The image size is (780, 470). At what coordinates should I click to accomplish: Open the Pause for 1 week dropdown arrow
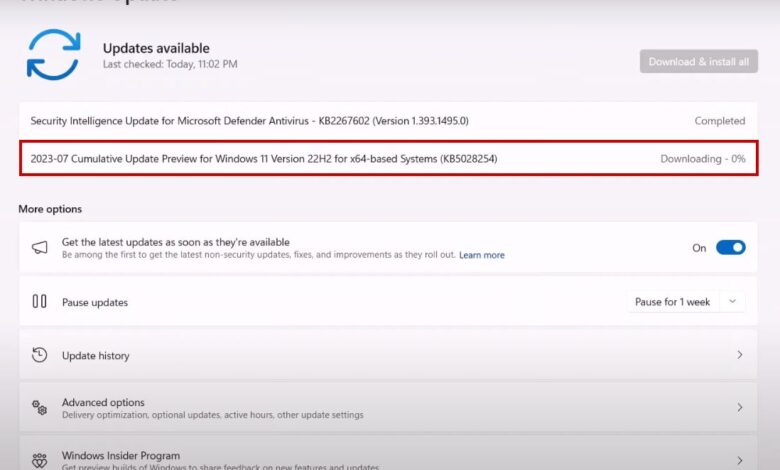732,301
